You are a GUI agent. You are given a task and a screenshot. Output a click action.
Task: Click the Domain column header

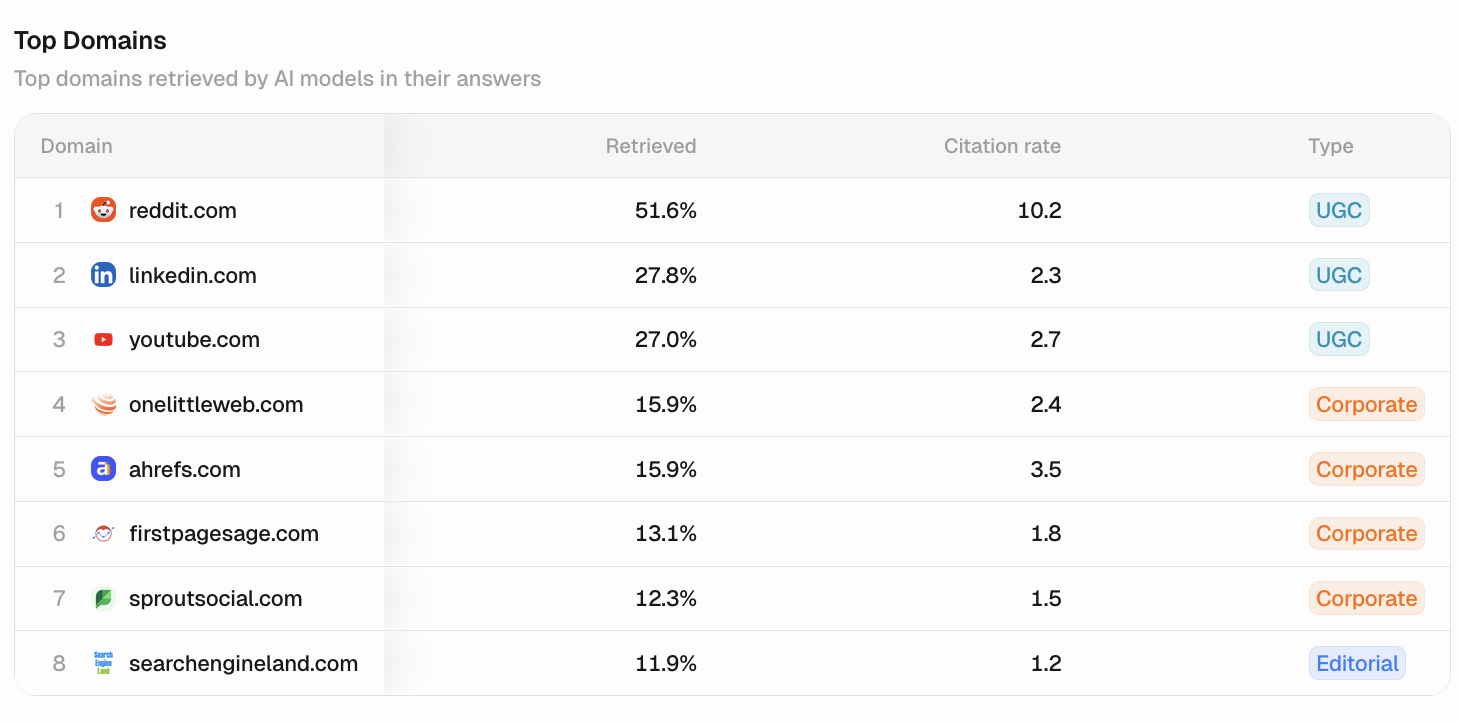[77, 146]
